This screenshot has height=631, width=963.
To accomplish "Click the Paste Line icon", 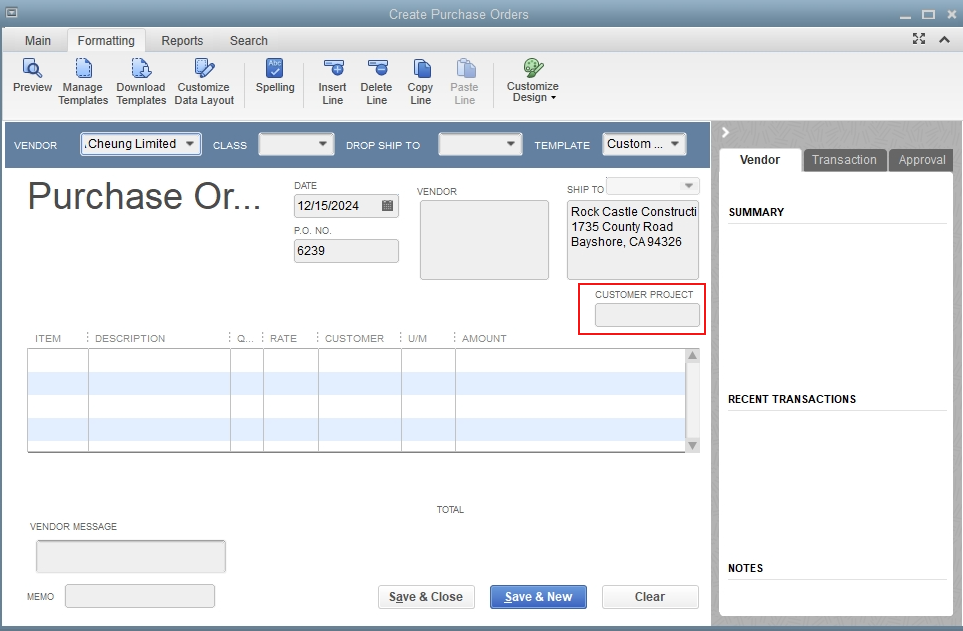I will [464, 80].
